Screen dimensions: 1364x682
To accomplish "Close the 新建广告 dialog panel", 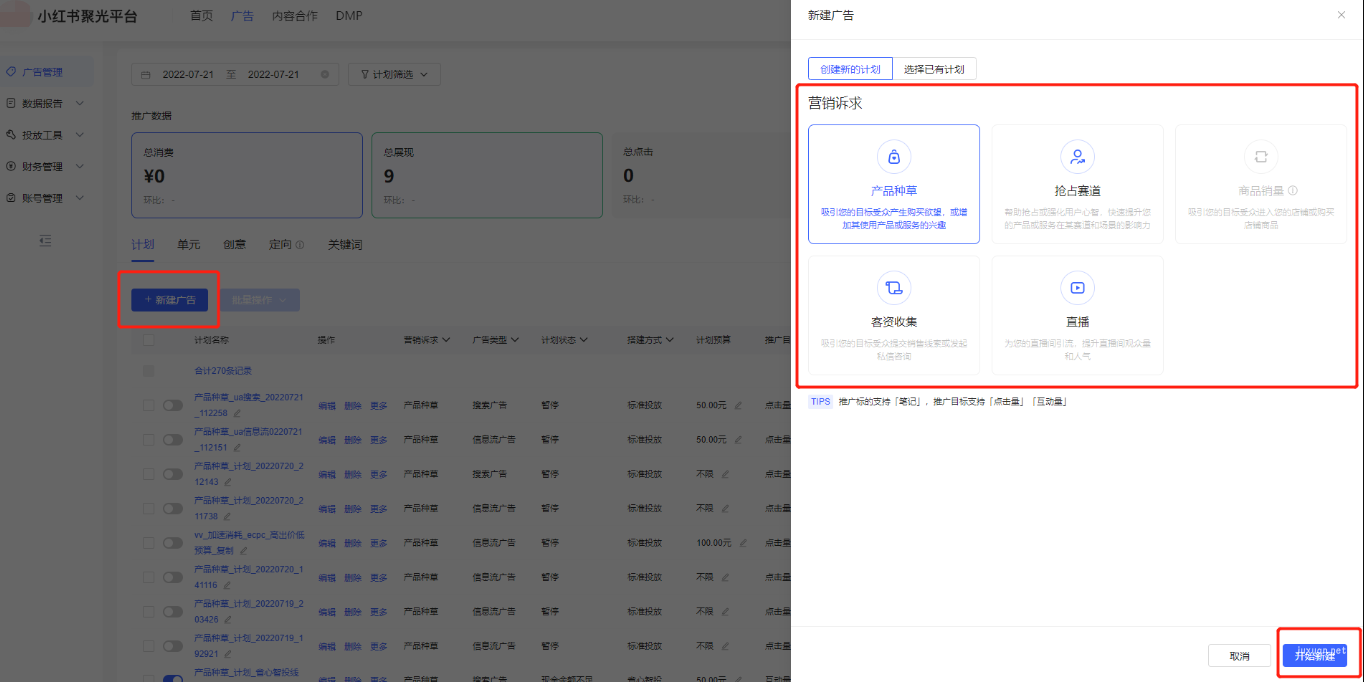I will pyautogui.click(x=1341, y=15).
